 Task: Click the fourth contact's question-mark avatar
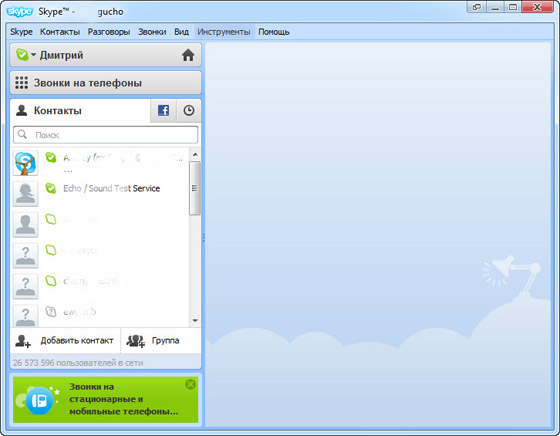[25, 255]
